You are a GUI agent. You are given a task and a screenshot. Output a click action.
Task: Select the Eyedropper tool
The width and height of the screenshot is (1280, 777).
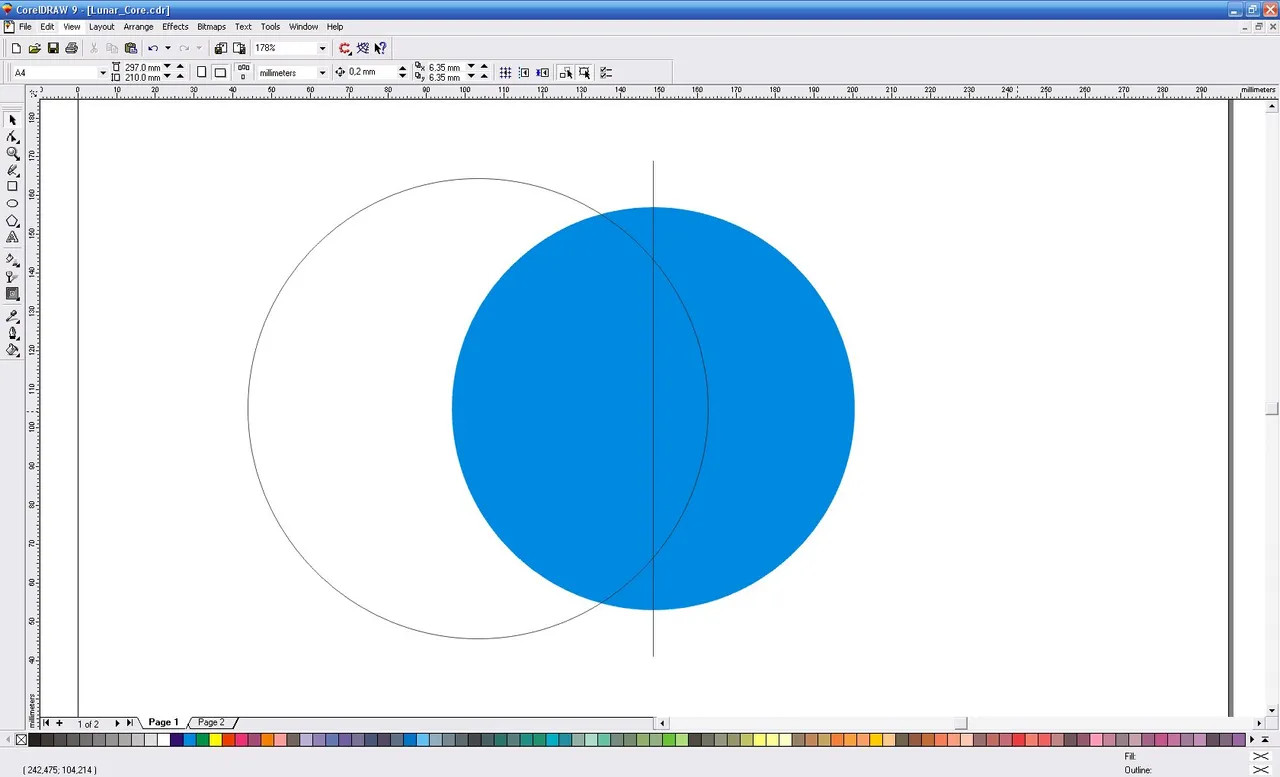pyautogui.click(x=12, y=317)
